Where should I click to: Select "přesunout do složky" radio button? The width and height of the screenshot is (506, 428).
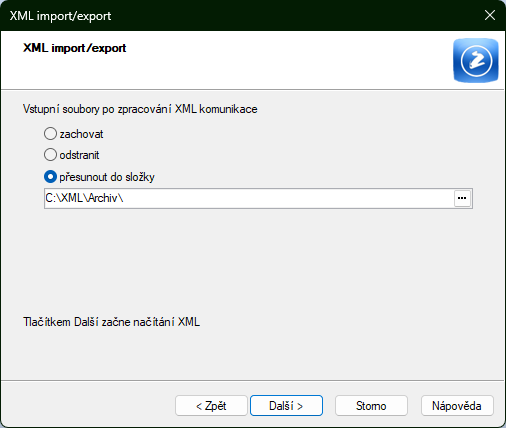pos(50,177)
